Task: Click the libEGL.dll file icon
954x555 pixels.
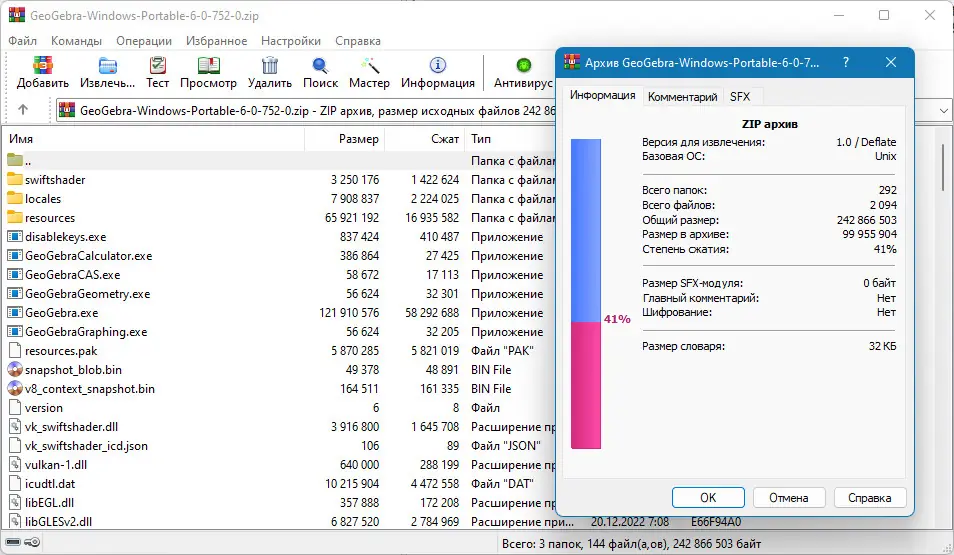Action: pos(15,503)
